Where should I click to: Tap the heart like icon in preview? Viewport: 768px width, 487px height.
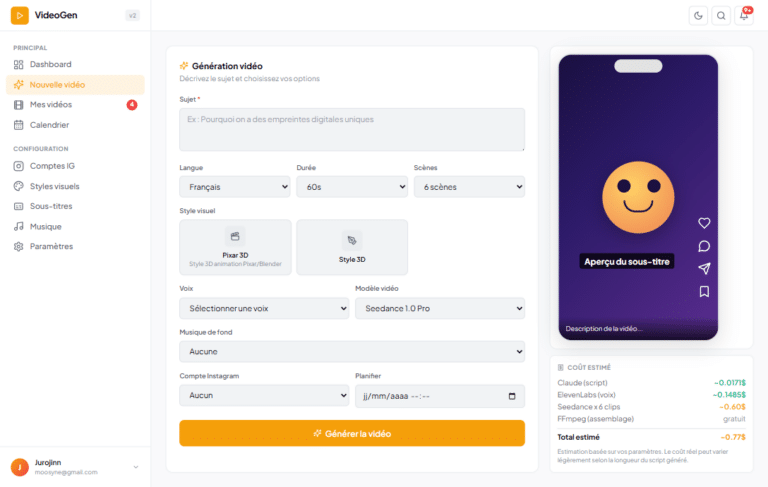point(704,223)
